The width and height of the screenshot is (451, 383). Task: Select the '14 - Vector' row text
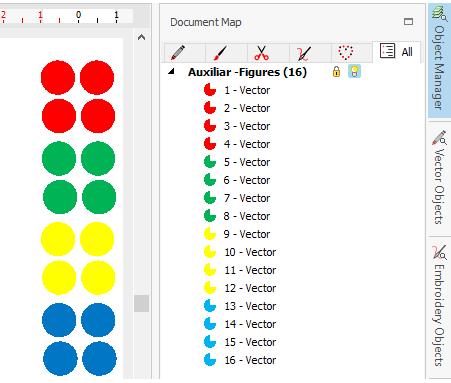click(250, 324)
